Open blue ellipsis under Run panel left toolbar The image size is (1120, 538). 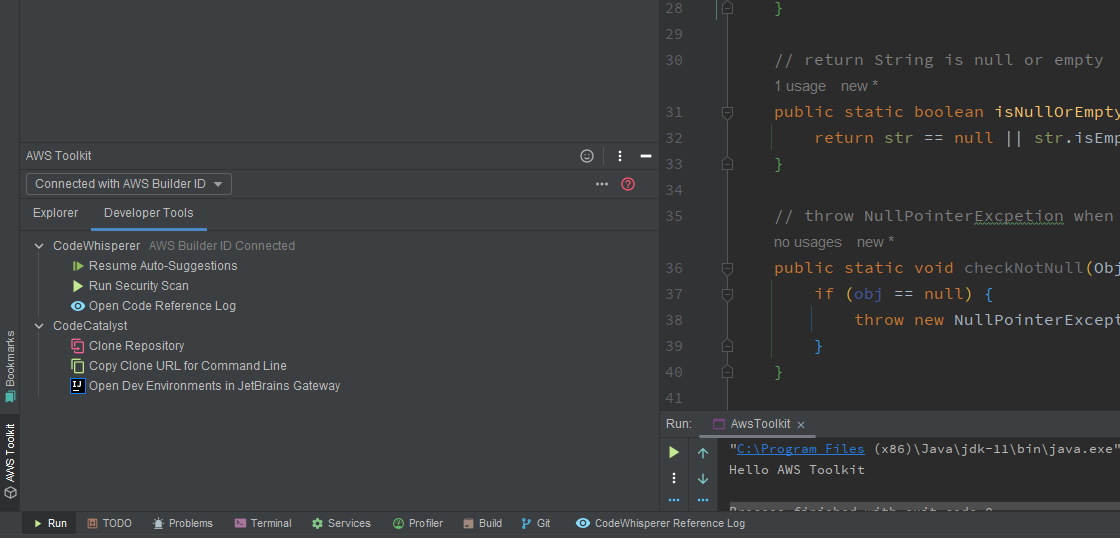674,500
